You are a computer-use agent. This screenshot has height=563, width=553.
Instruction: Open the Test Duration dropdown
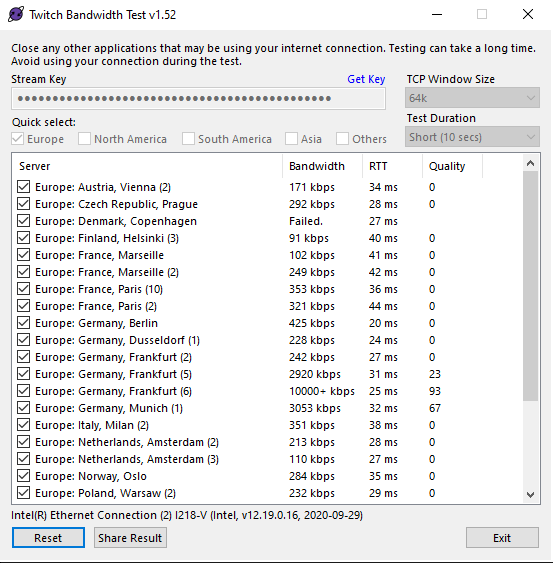click(472, 137)
